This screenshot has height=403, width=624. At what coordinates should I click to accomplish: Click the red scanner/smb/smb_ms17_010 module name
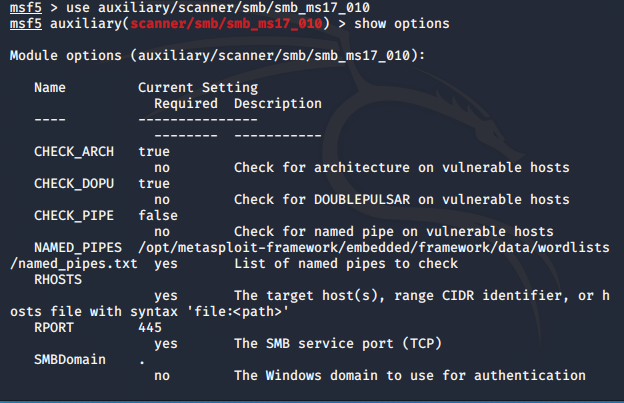click(226, 23)
